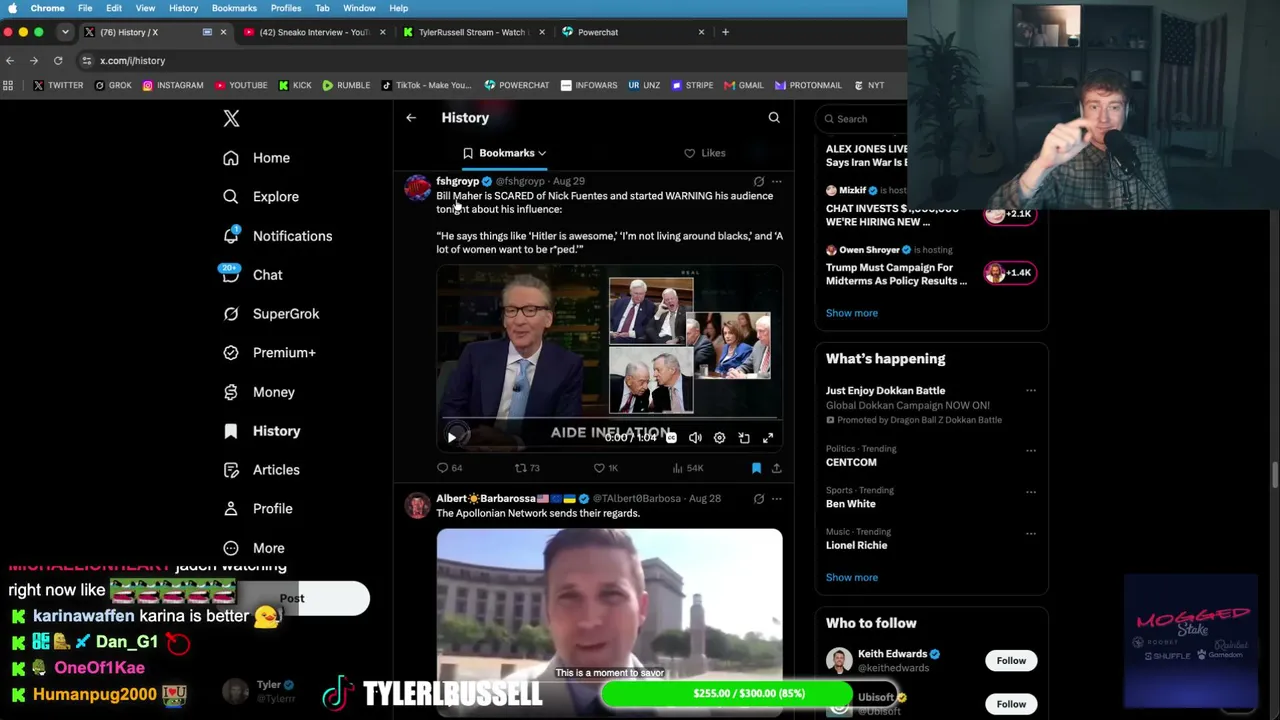Viewport: 1280px width, 720px height.
Task: Open the Bookmarks menu in macOS menu bar
Action: tap(234, 8)
